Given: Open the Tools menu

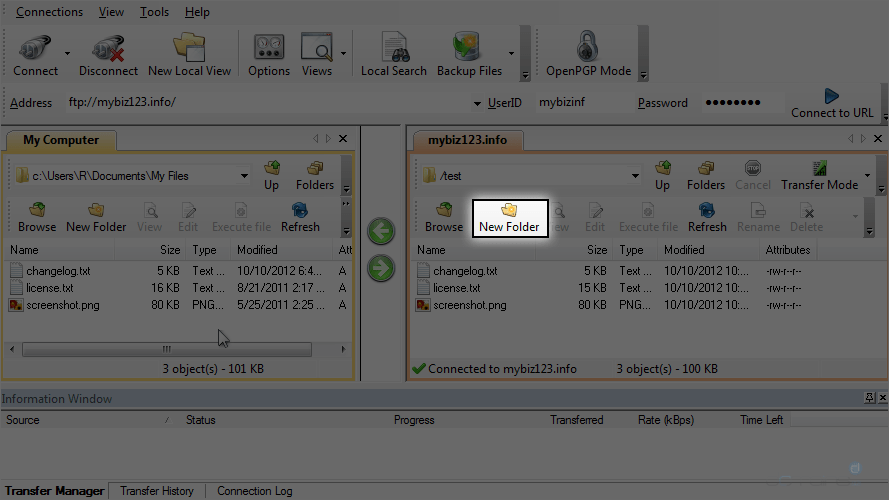Looking at the screenshot, I should (x=154, y=12).
